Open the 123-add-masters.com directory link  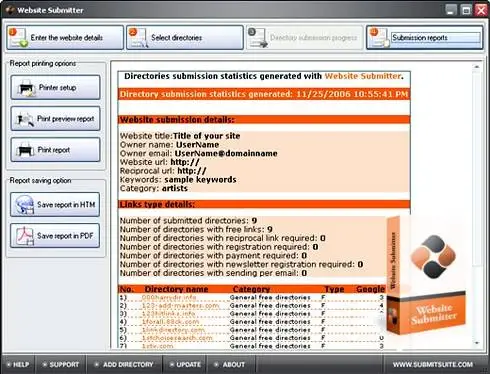click(180, 305)
